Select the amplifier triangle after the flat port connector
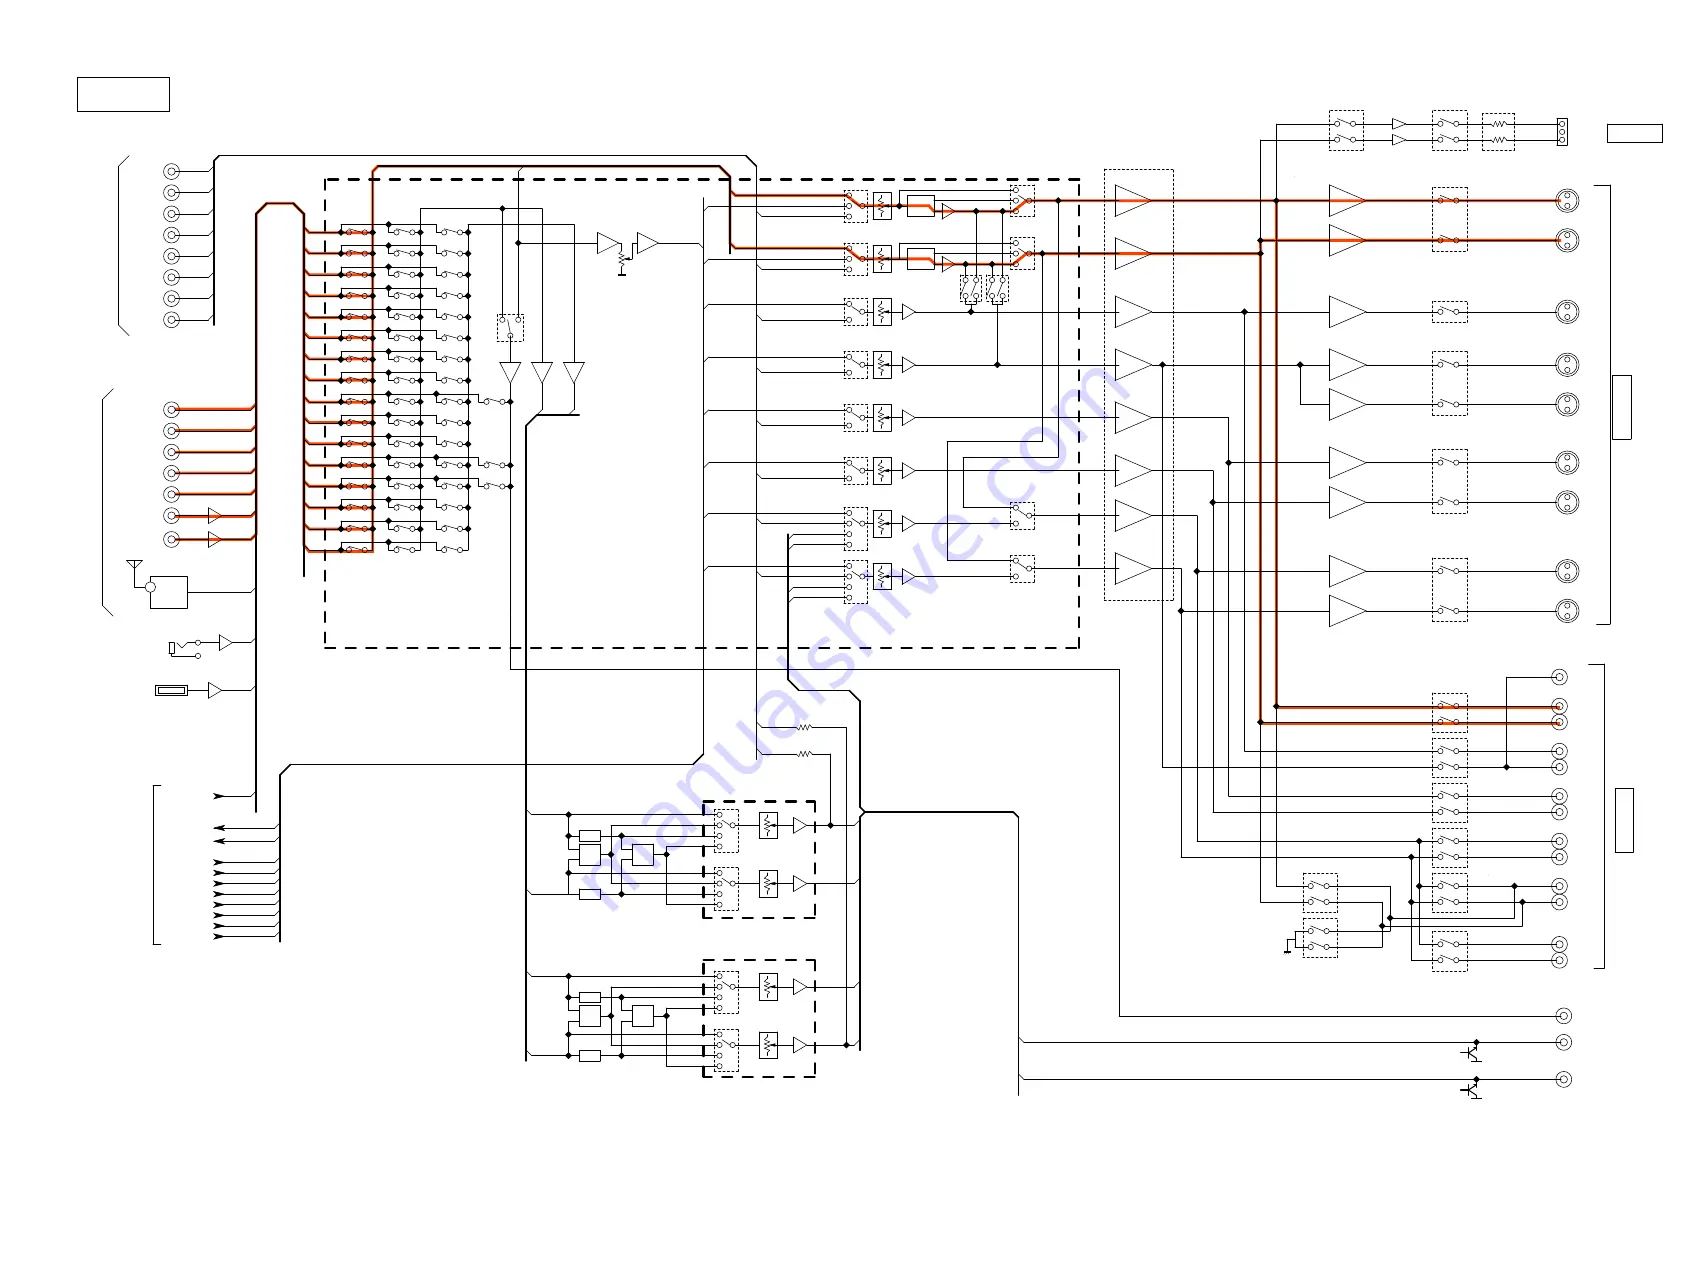 pyautogui.click(x=214, y=690)
